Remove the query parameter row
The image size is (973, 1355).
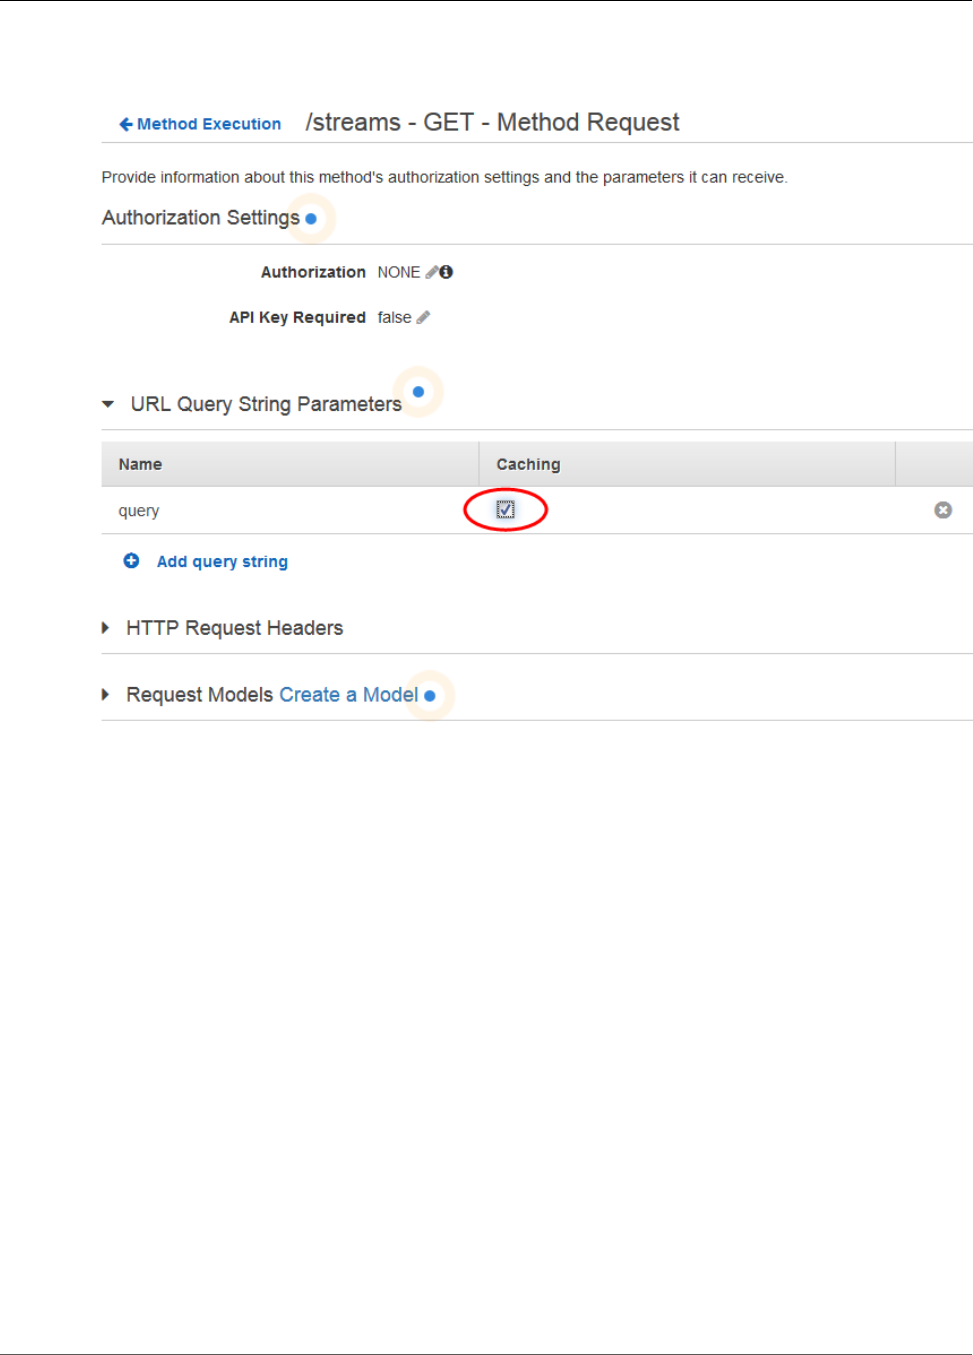tap(943, 510)
